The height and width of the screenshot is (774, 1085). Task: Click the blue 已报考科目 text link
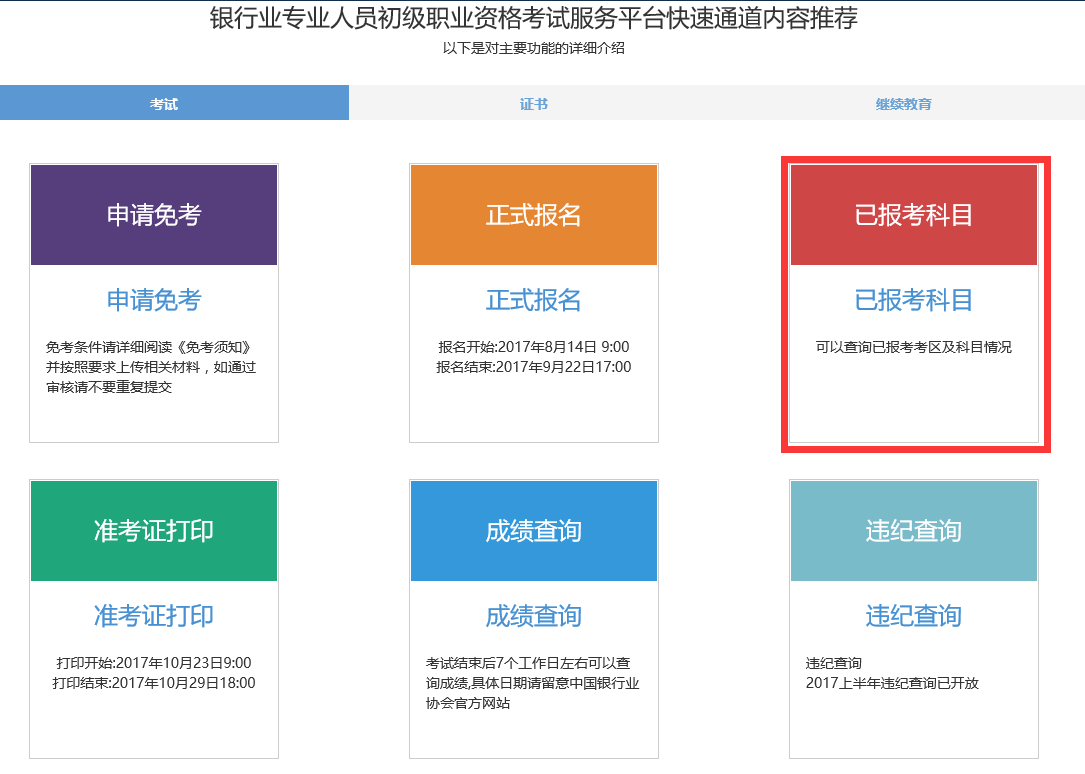coord(913,300)
